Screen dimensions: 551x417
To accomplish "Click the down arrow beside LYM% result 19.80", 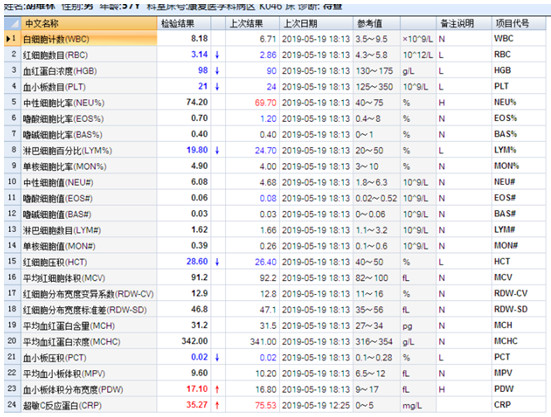I will pyautogui.click(x=217, y=150).
